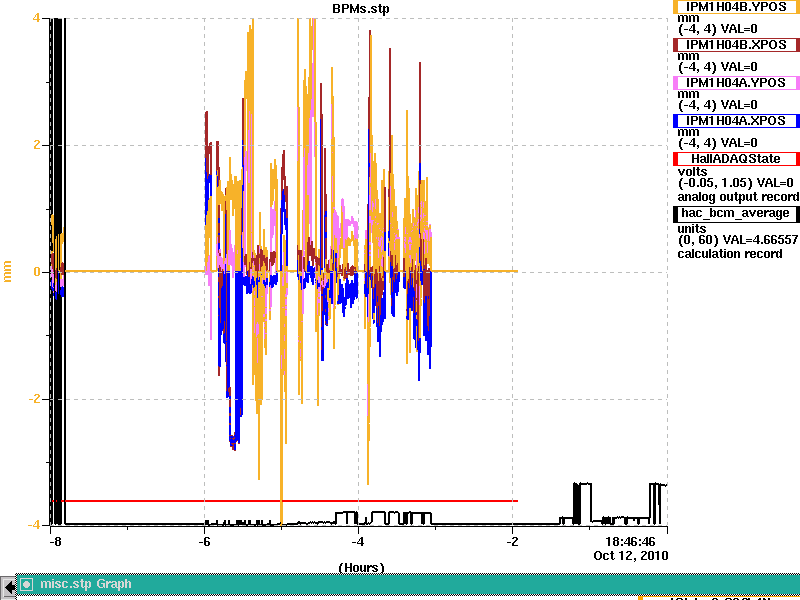800x600 pixels.
Task: Click the BPMs.stp graph title
Action: [x=361, y=9]
